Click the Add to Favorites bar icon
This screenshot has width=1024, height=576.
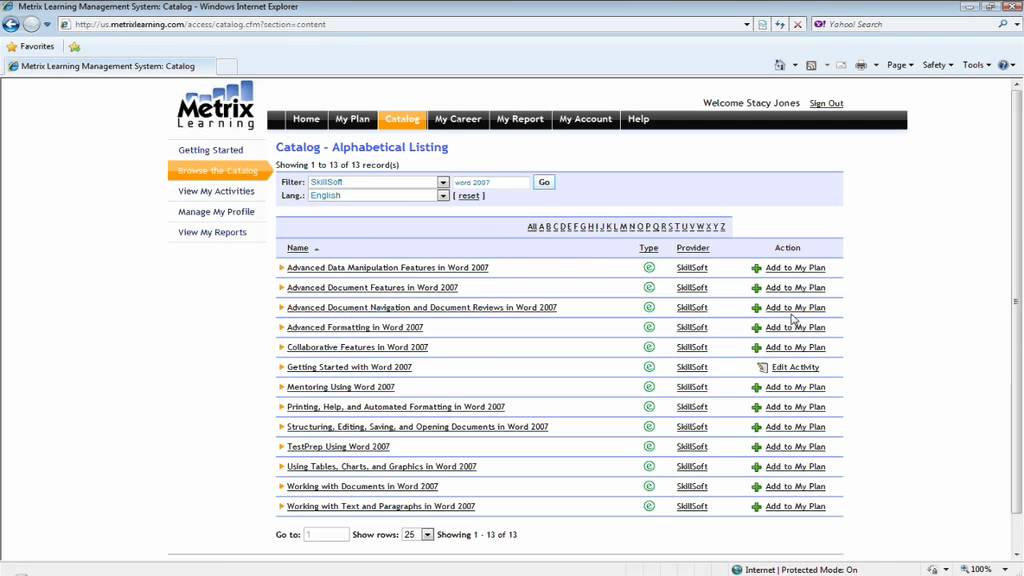tap(74, 46)
